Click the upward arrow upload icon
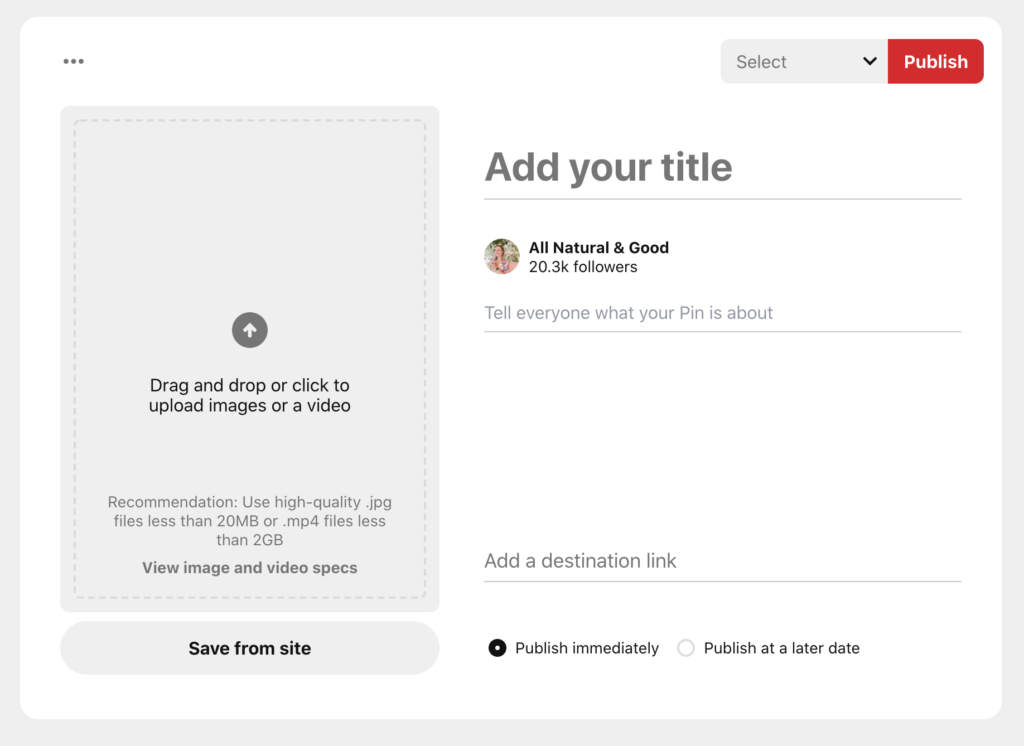Screen dimensions: 1024x746 pyautogui.click(x=250, y=330)
